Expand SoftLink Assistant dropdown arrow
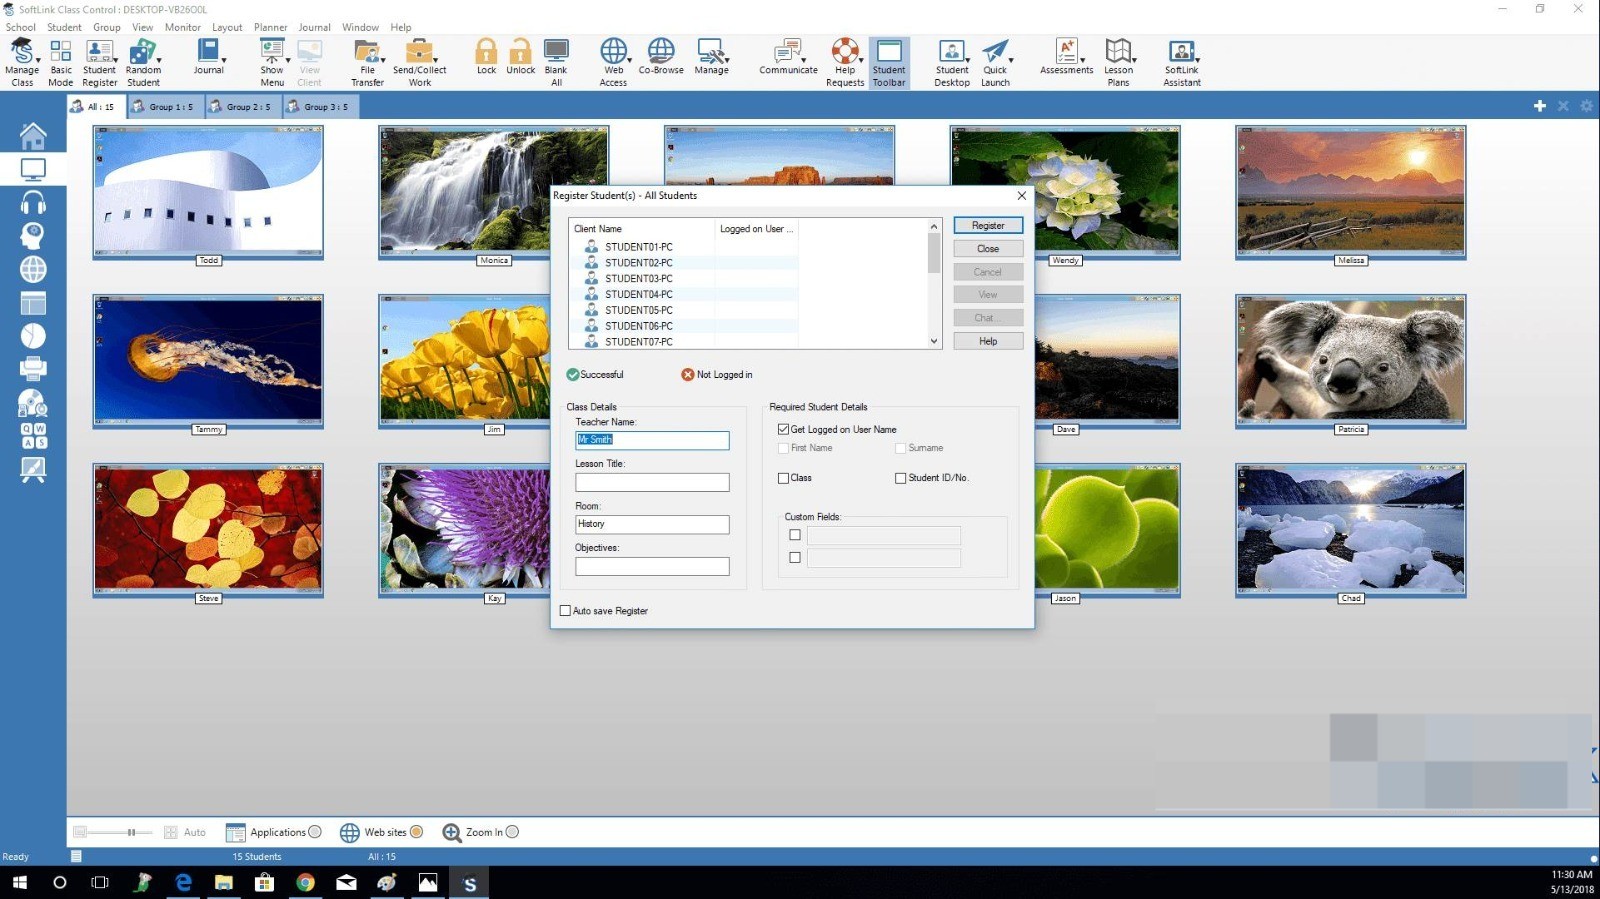1600x899 pixels. (1198, 60)
